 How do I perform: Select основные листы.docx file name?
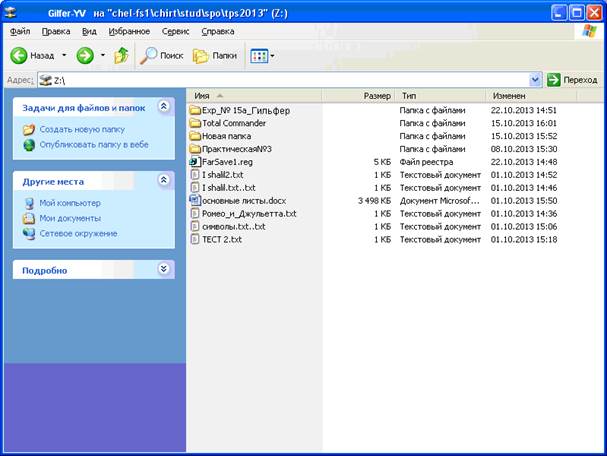click(244, 201)
